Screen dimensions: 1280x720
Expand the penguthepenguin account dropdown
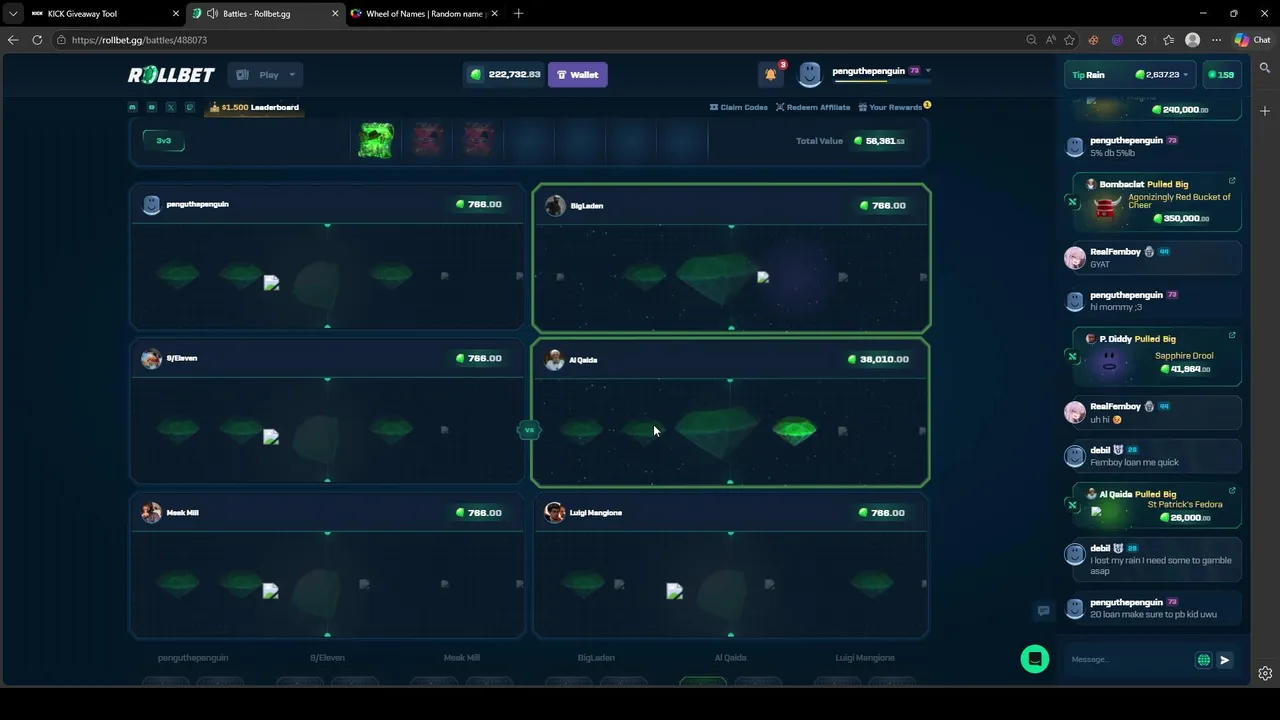928,71
